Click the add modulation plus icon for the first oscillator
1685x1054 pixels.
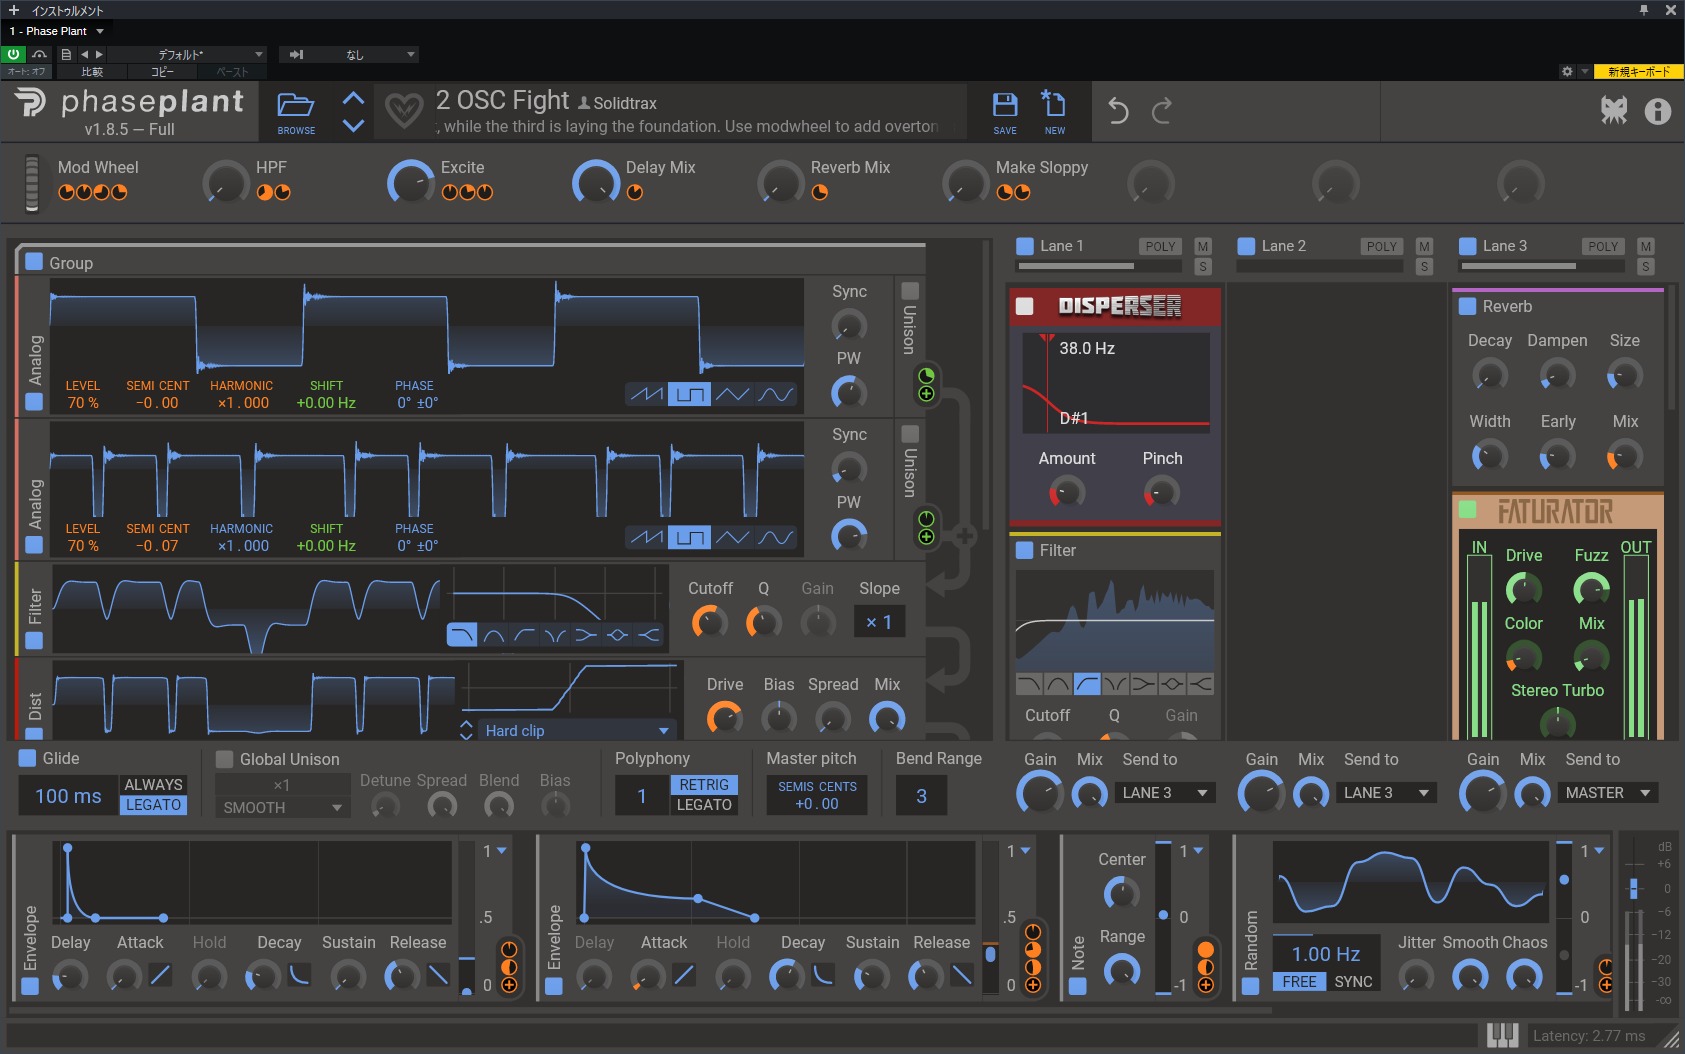pos(926,394)
